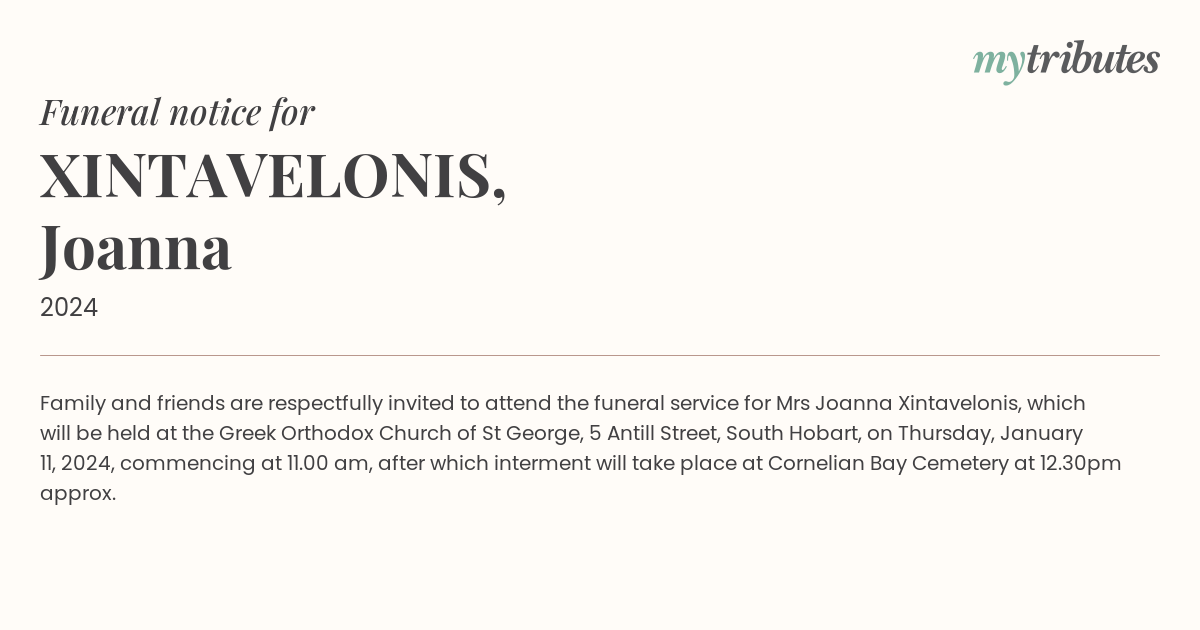Screen dimensions: 1200x630
Task: Click the address "5 Antill Street"
Action: click(652, 434)
